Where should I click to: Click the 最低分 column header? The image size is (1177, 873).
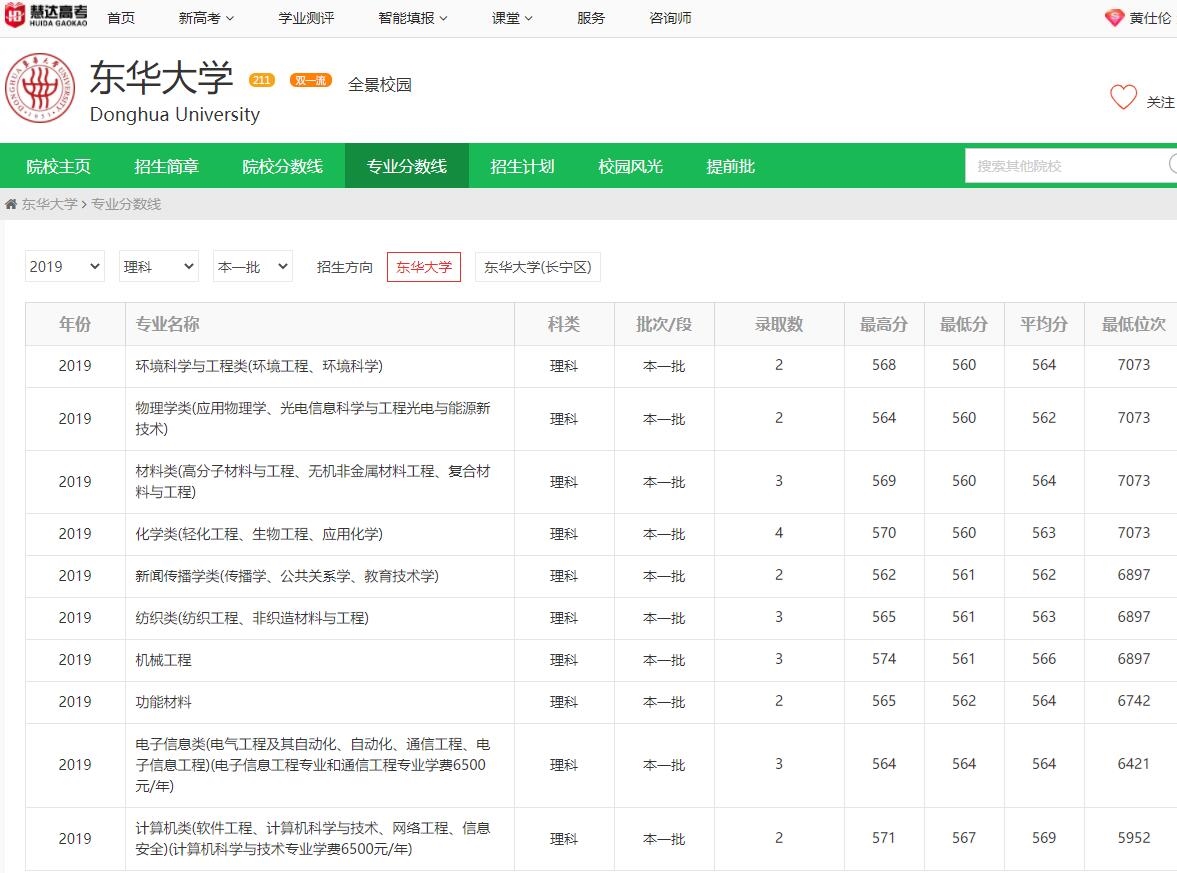click(x=964, y=324)
